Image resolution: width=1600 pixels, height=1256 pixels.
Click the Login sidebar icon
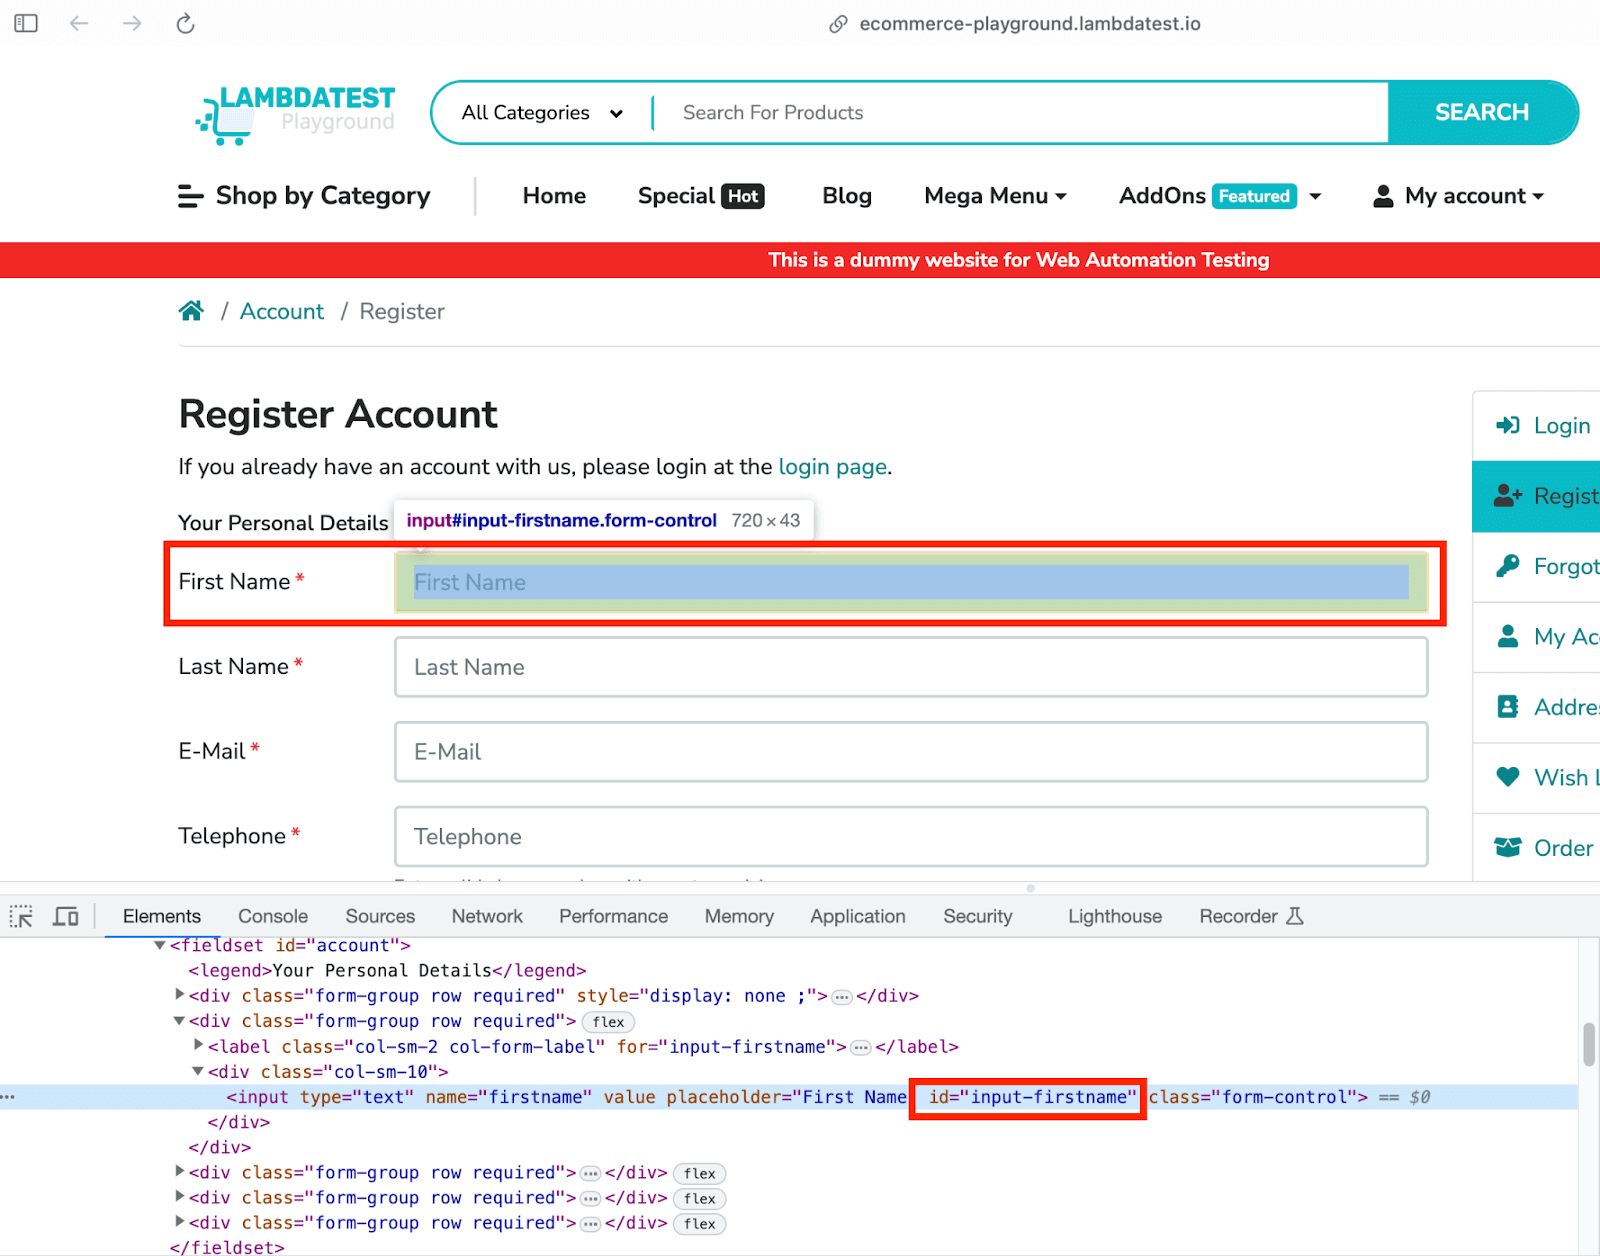tap(1508, 425)
